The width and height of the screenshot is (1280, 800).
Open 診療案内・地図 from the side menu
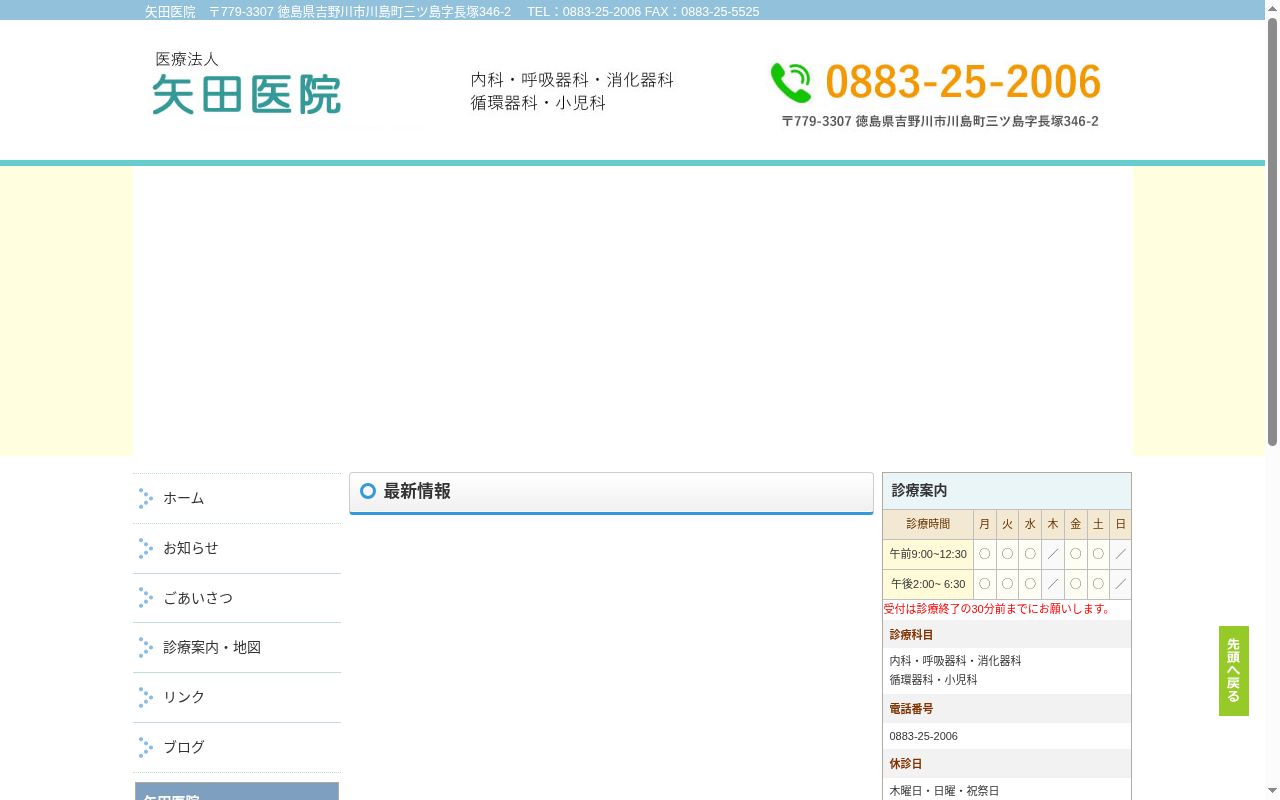click(x=237, y=648)
